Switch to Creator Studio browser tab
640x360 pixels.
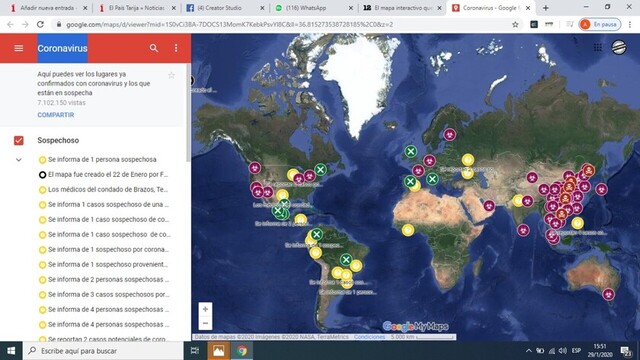pos(224,8)
